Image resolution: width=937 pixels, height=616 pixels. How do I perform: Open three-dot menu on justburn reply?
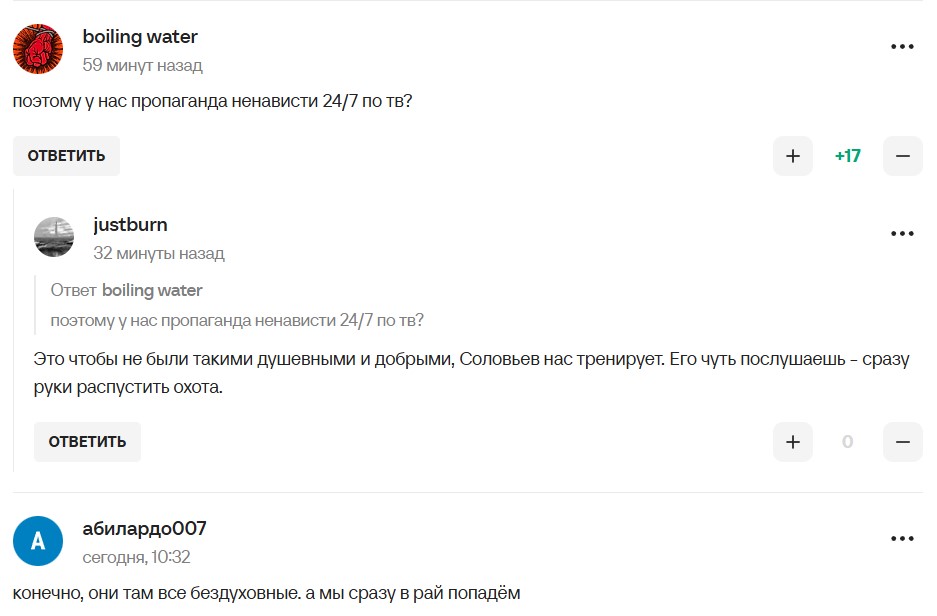coord(902,234)
